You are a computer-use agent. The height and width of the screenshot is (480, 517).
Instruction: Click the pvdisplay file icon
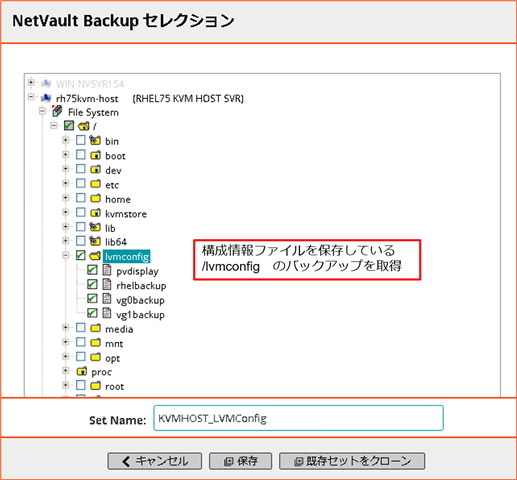pos(107,270)
